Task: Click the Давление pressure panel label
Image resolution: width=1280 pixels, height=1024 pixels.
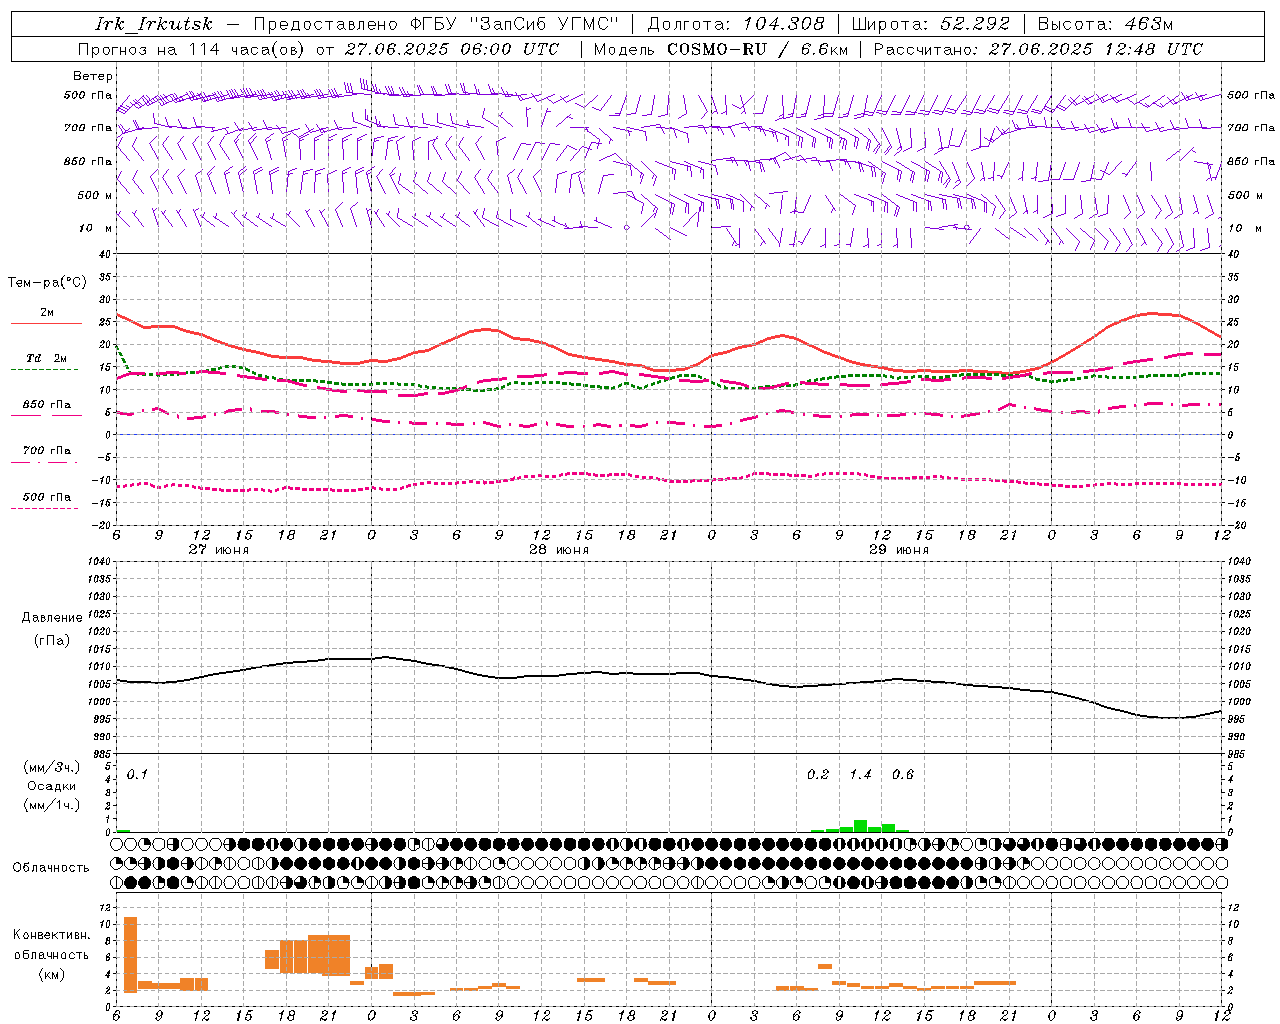Action: pos(52,618)
